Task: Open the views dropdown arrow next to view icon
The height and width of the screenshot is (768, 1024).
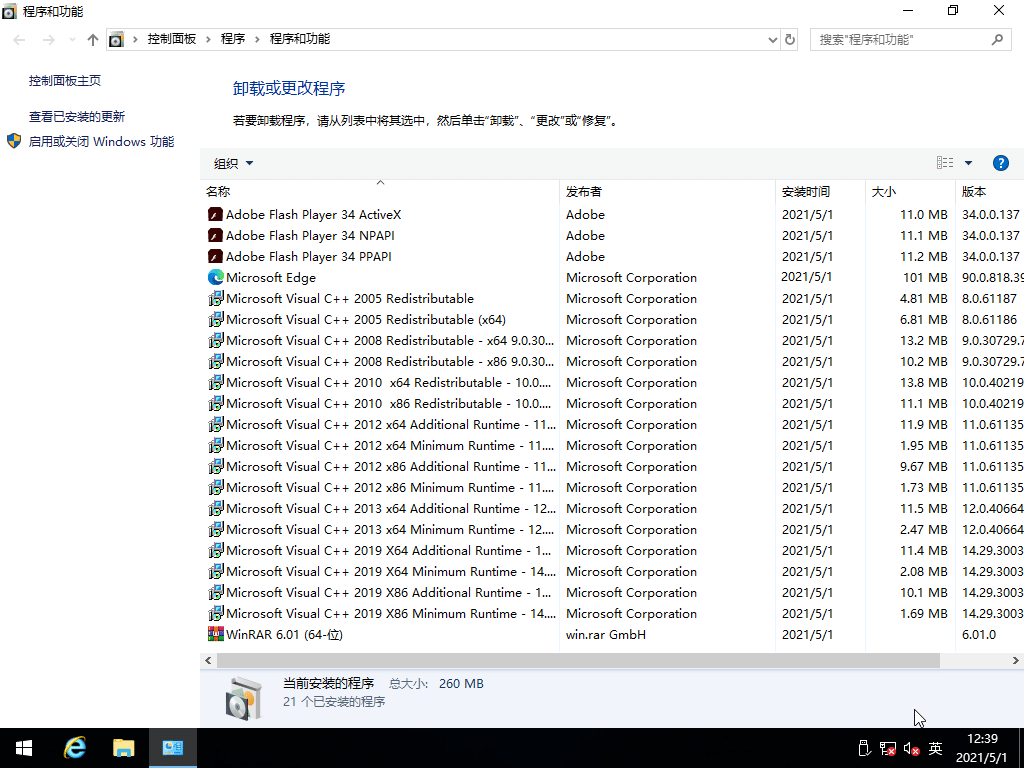Action: tap(966, 162)
